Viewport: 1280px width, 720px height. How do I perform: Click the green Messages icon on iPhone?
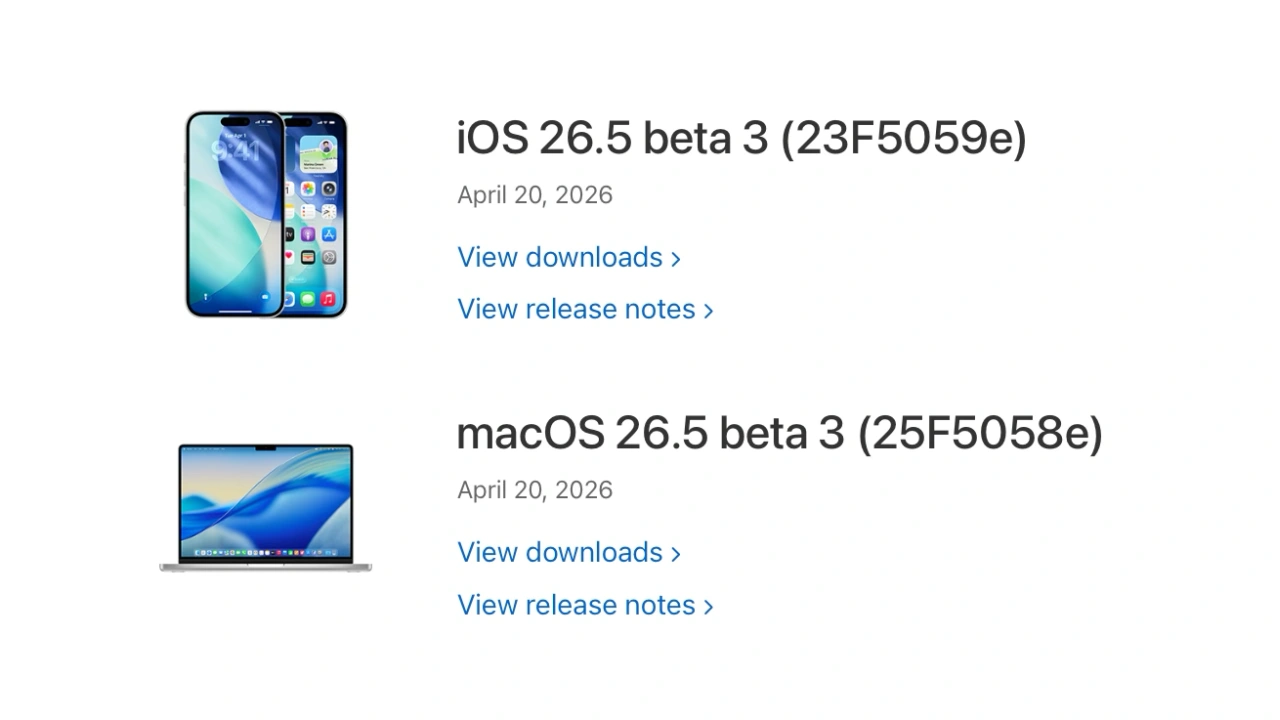(308, 299)
